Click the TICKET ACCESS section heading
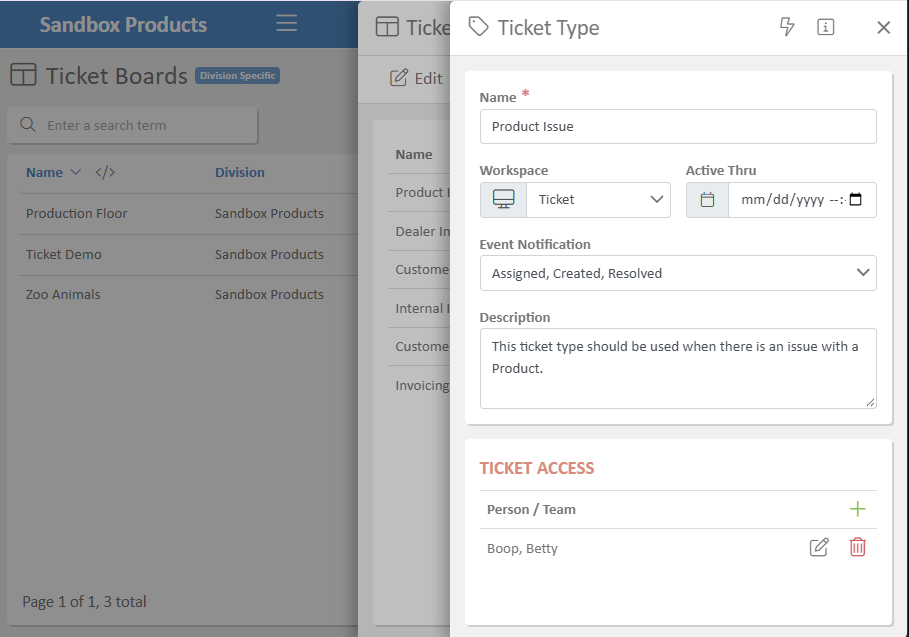 [x=537, y=468]
